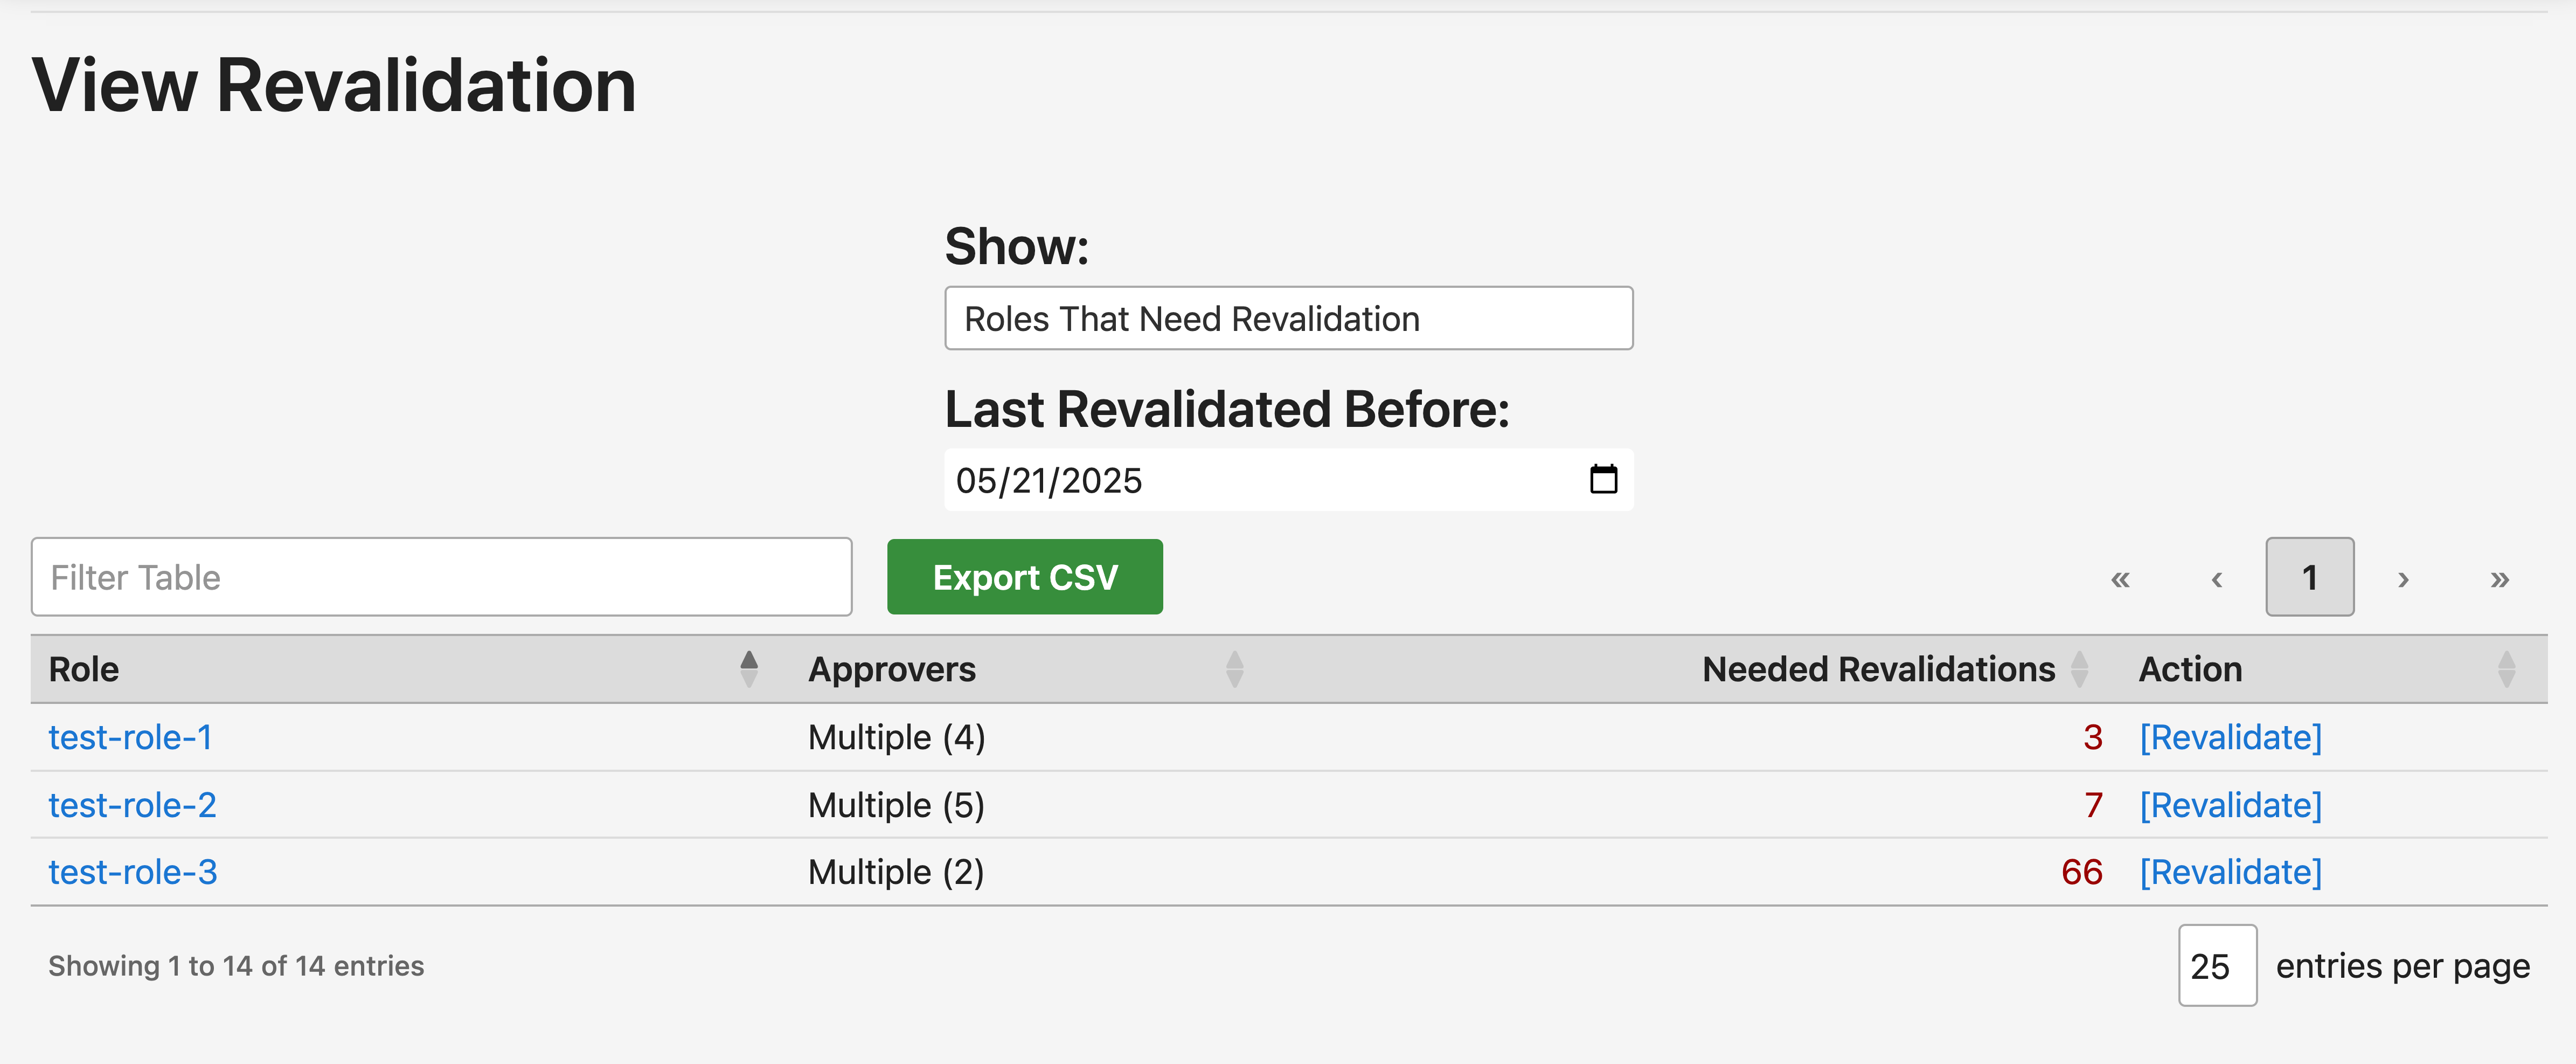2576x1064 pixels.
Task: Open the Show dropdown for roles
Action: pyautogui.click(x=1288, y=318)
